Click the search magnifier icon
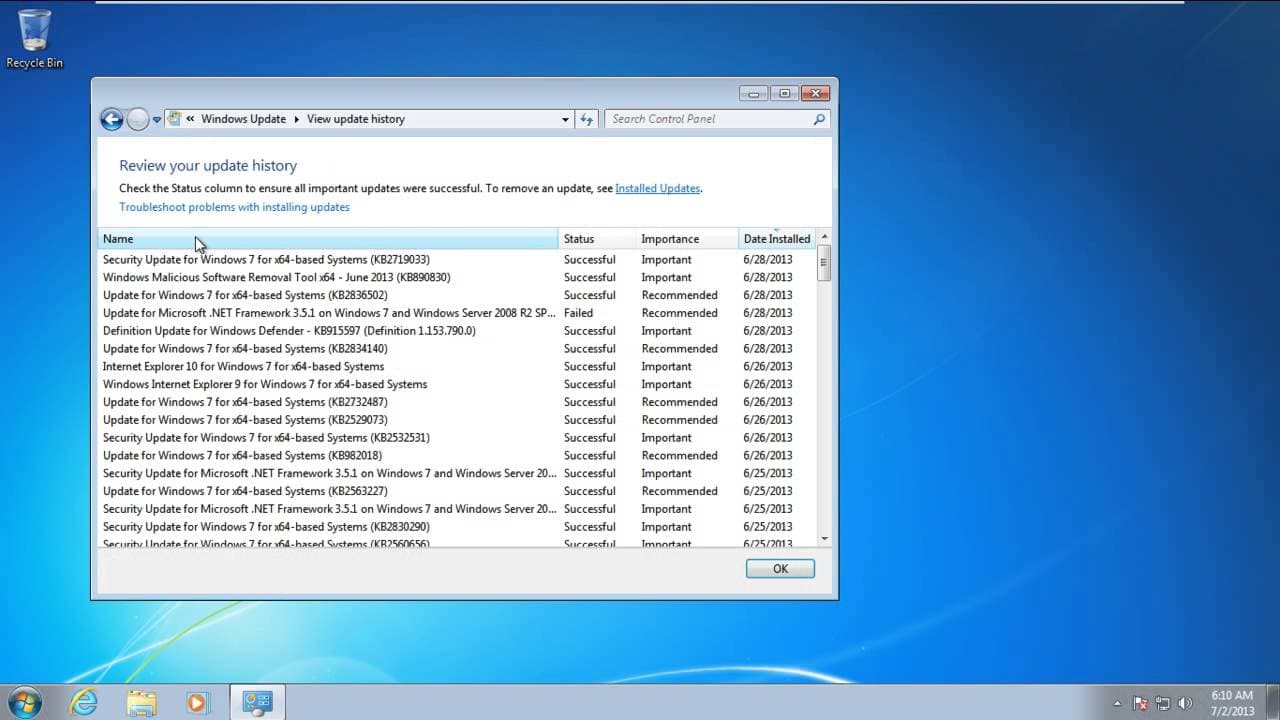Viewport: 1280px width, 720px height. click(819, 119)
